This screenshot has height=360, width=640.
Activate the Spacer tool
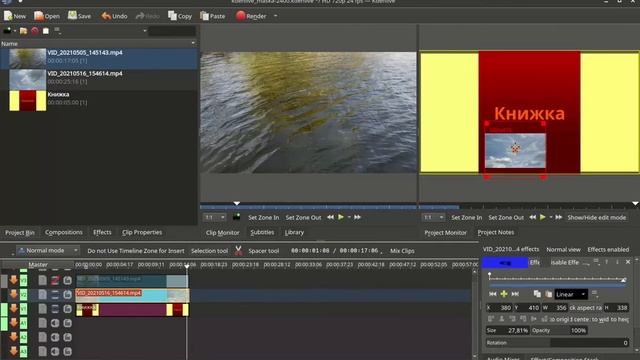(263, 251)
